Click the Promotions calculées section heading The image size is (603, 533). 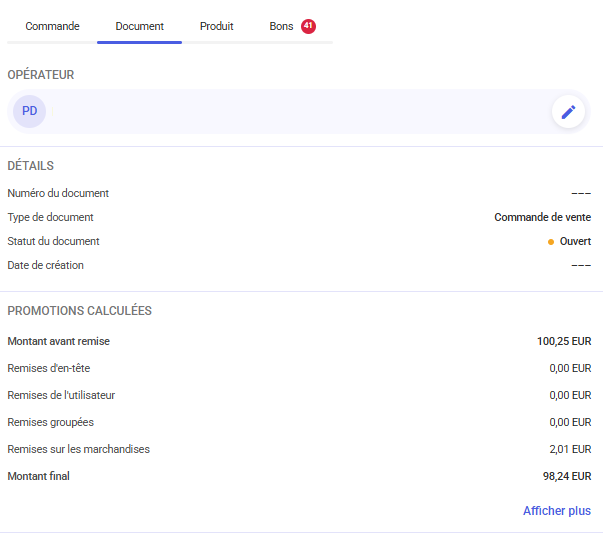(x=80, y=311)
